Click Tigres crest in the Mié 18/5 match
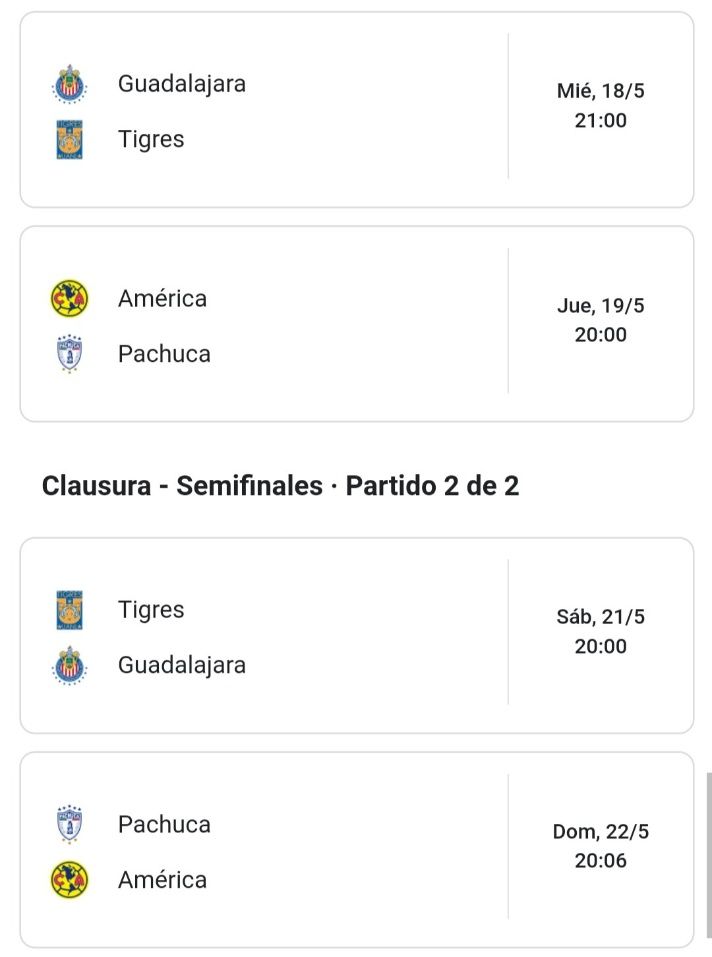This screenshot has height=957, width=712. point(69,139)
